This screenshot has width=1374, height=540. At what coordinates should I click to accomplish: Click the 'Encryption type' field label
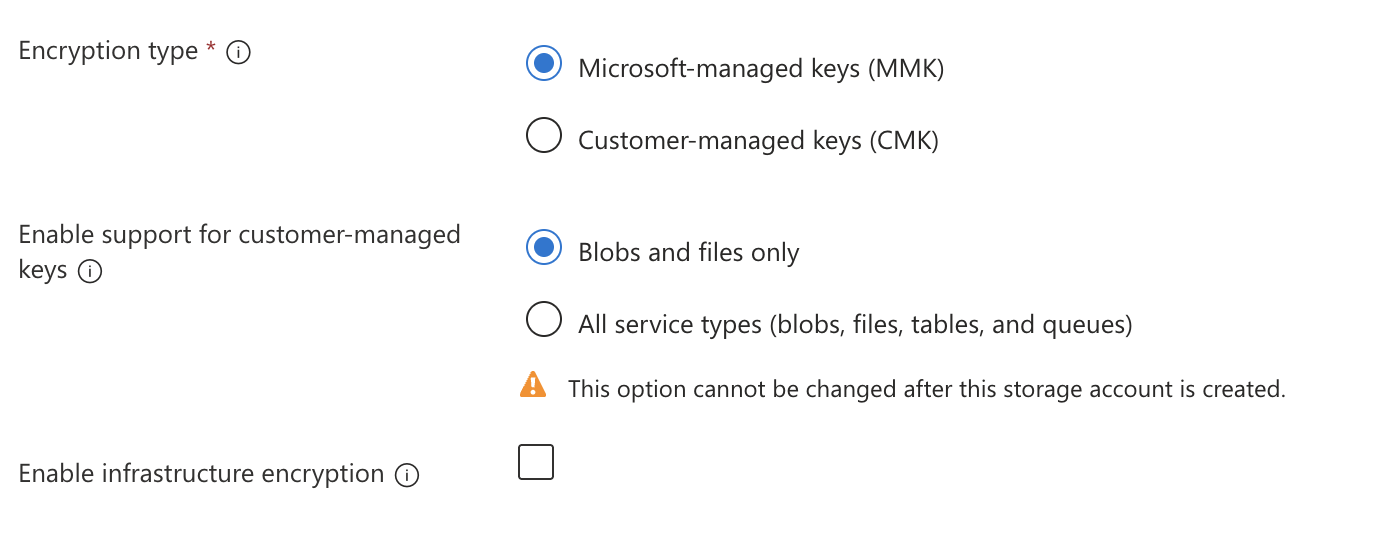pos(108,51)
